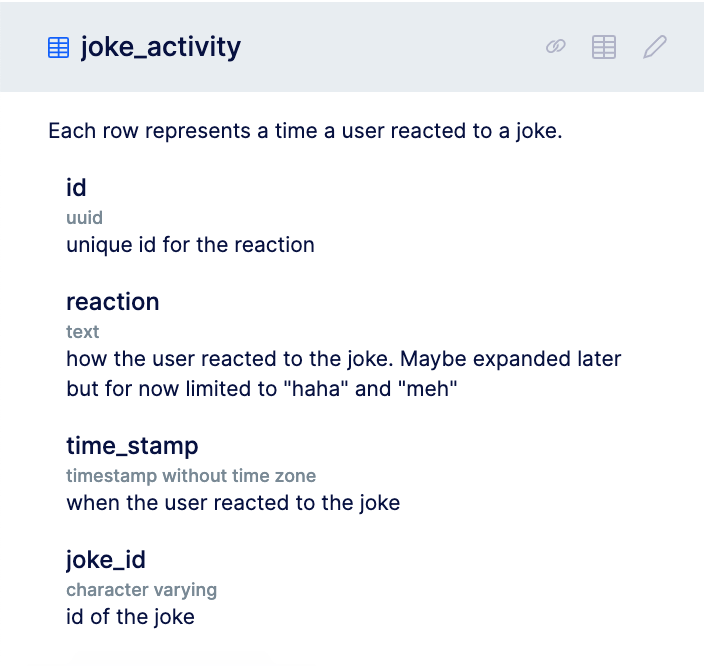Viewport: 704px width, 666px height.
Task: Click 'when the user reacted' description
Action: pyautogui.click(x=233, y=502)
